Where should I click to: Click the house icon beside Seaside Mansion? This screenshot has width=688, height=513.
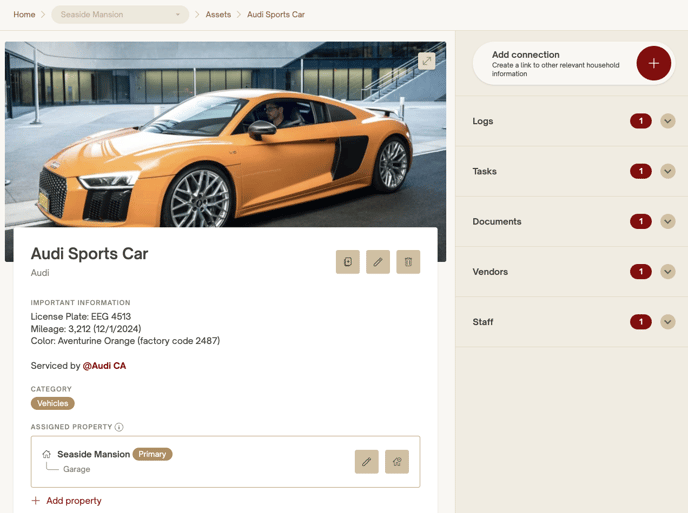pyautogui.click(x=47, y=454)
